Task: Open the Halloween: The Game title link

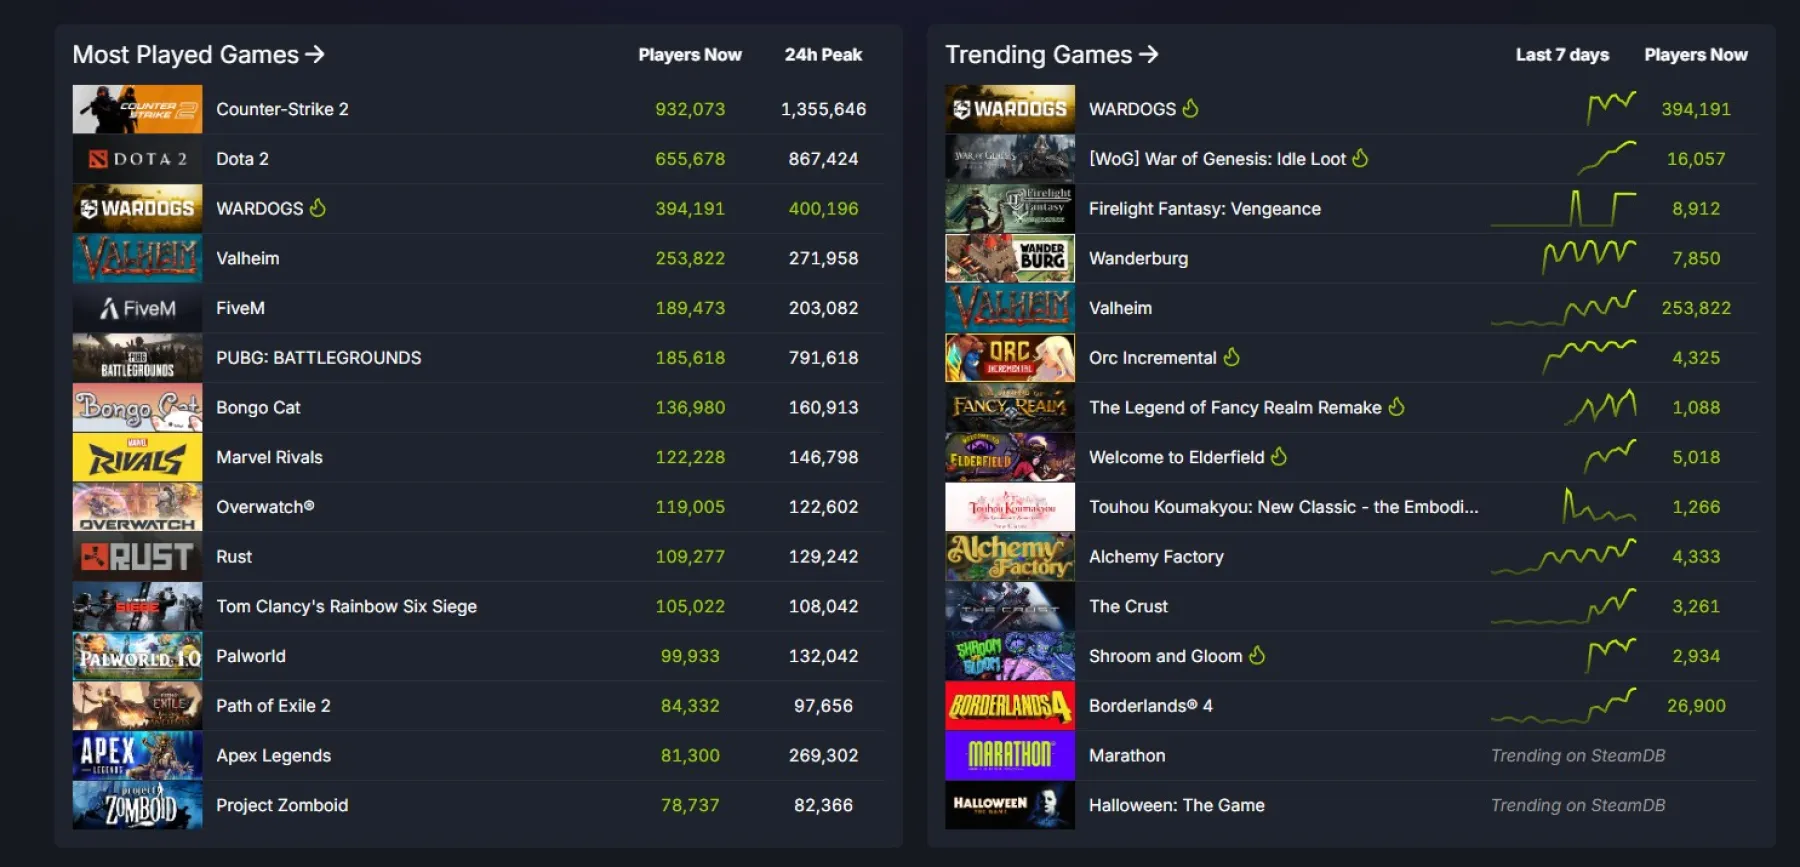Action: 1177,805
